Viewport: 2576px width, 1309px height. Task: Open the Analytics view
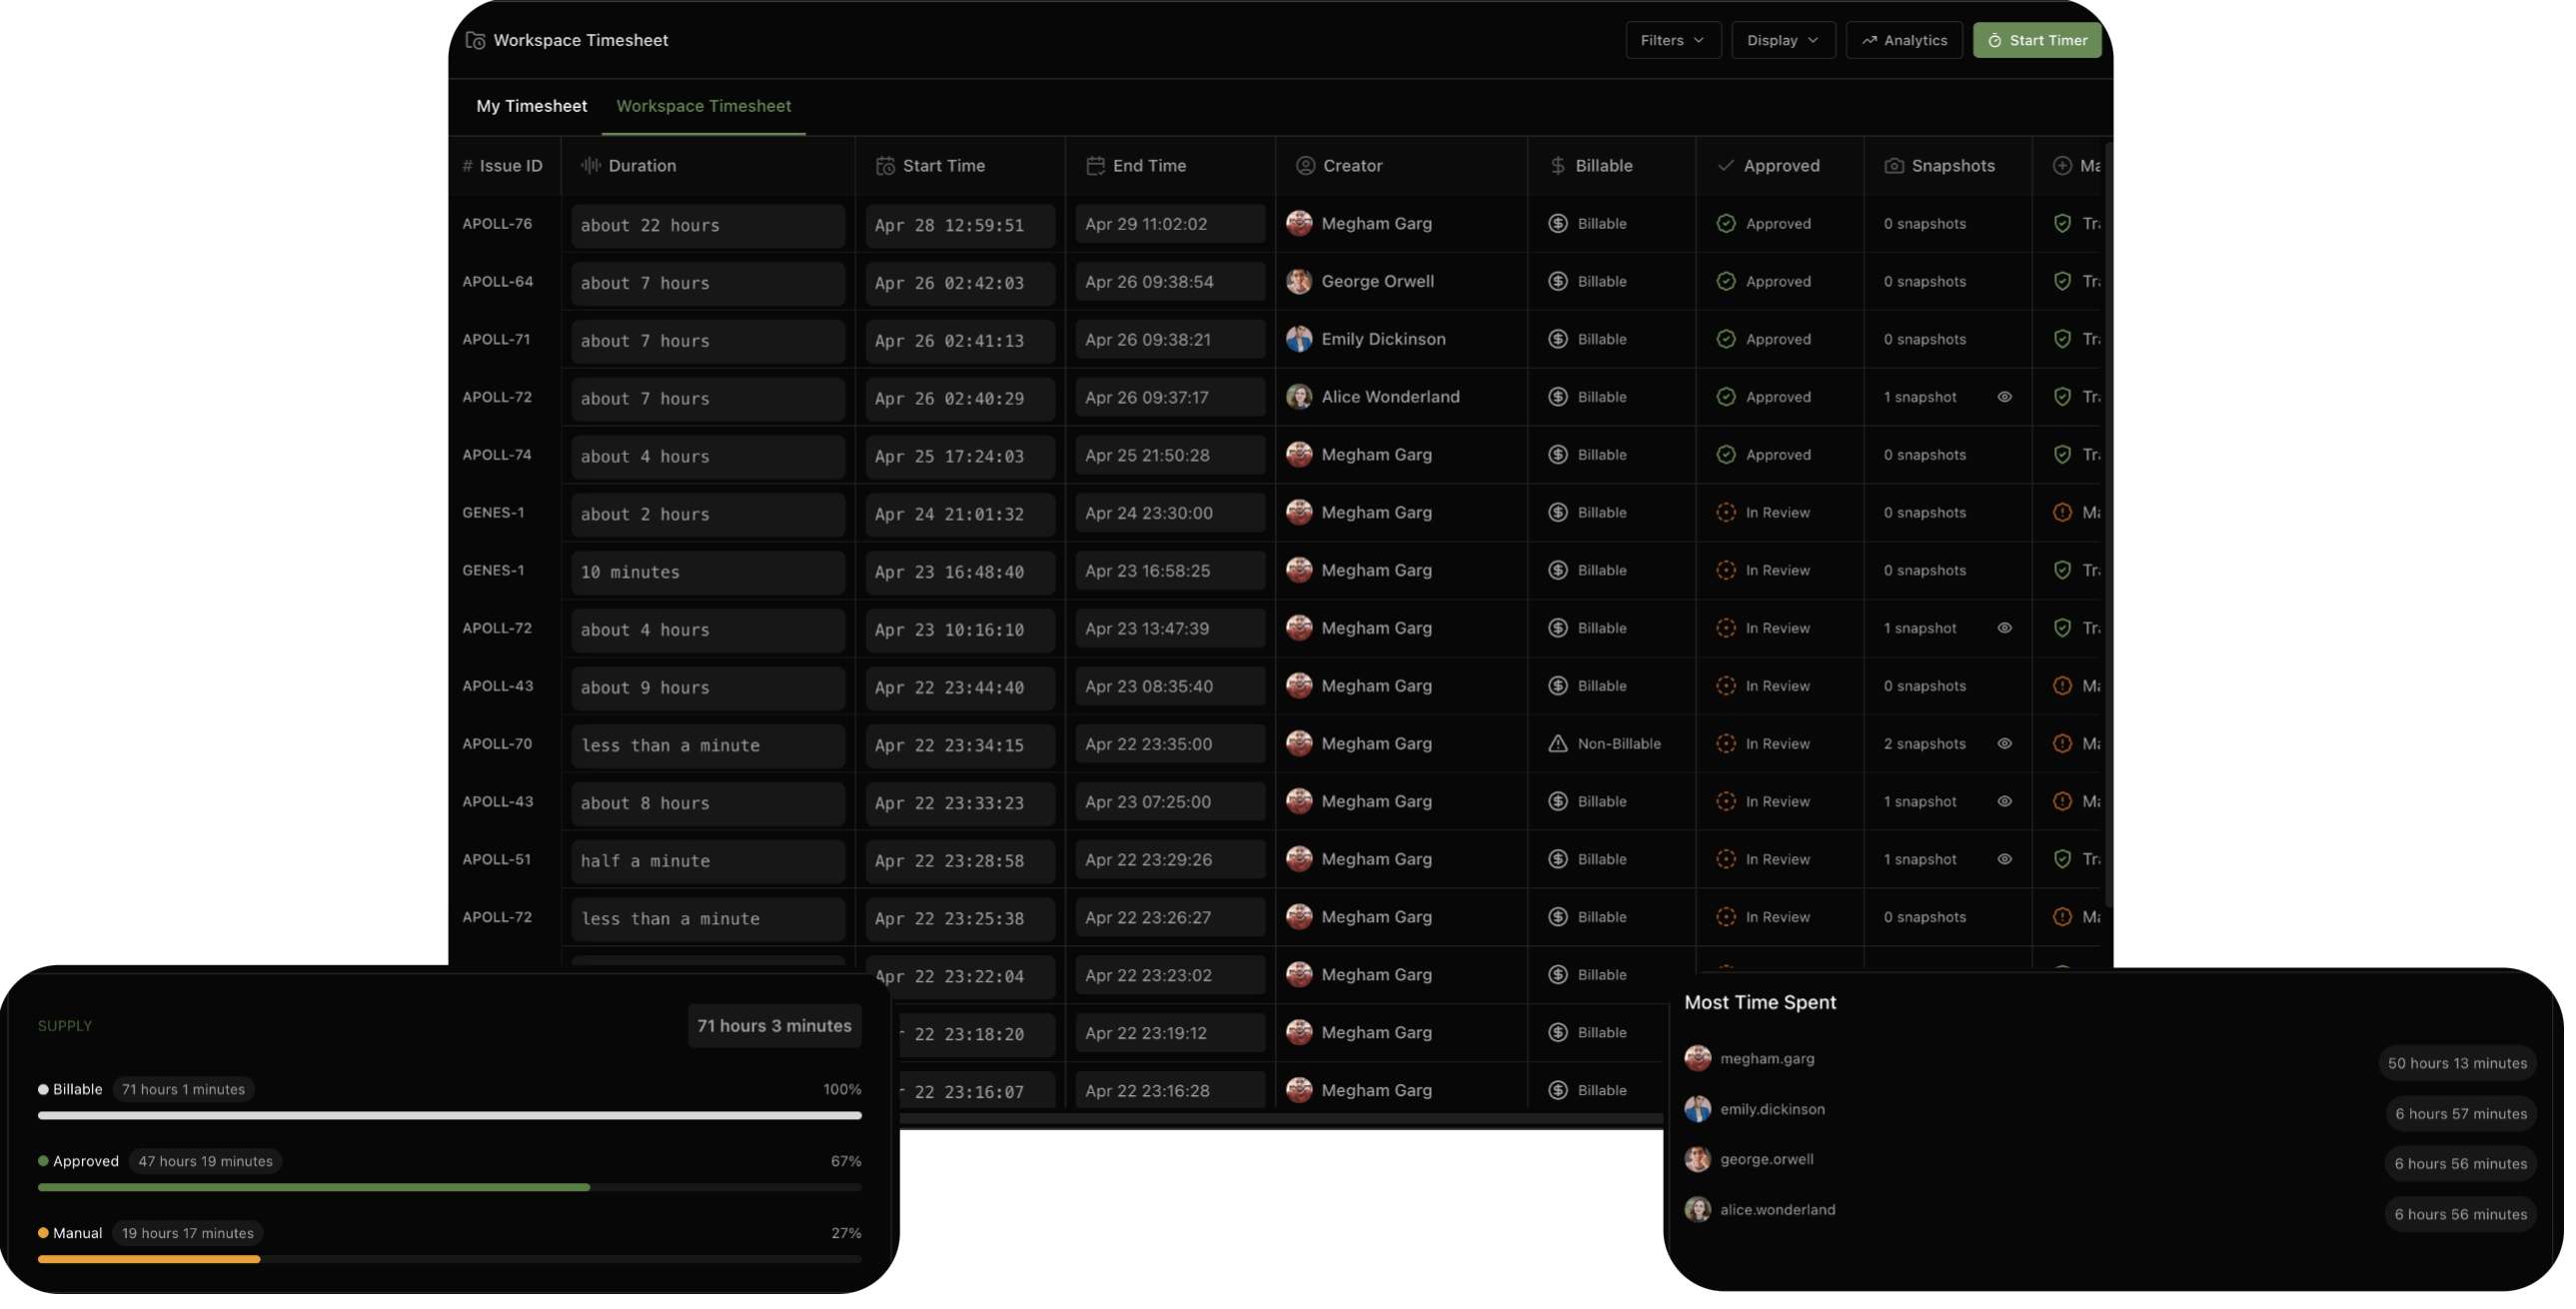(x=1904, y=41)
